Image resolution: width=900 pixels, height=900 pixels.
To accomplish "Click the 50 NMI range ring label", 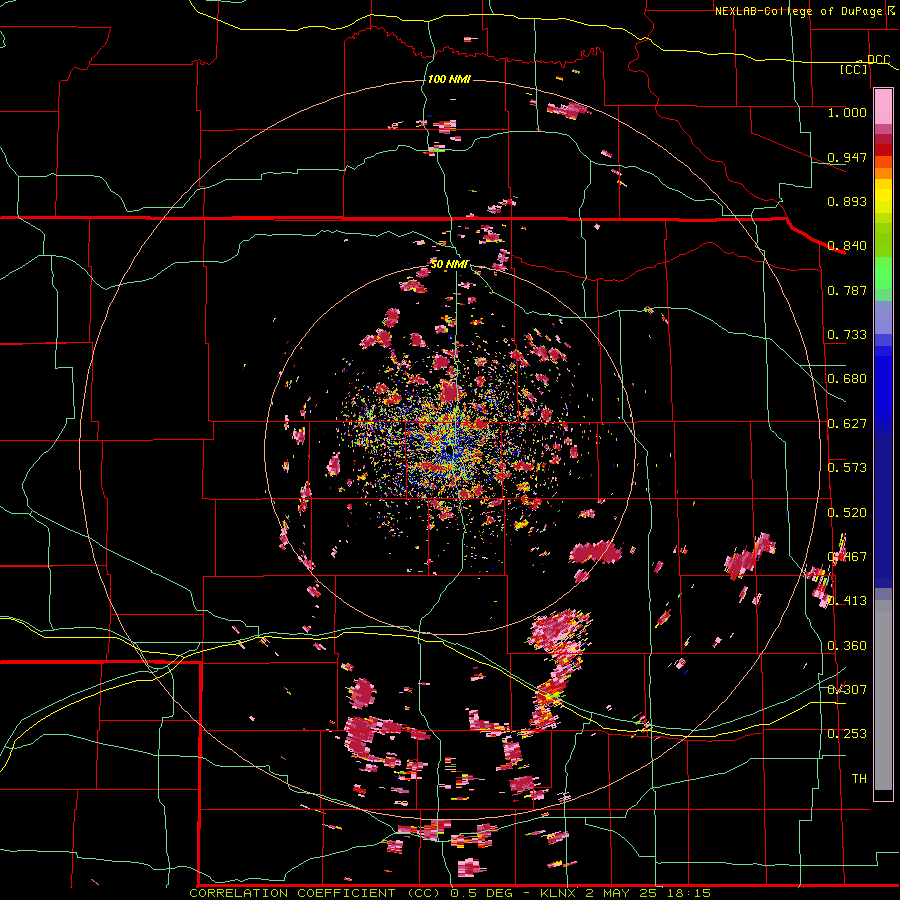I will pos(450,264).
